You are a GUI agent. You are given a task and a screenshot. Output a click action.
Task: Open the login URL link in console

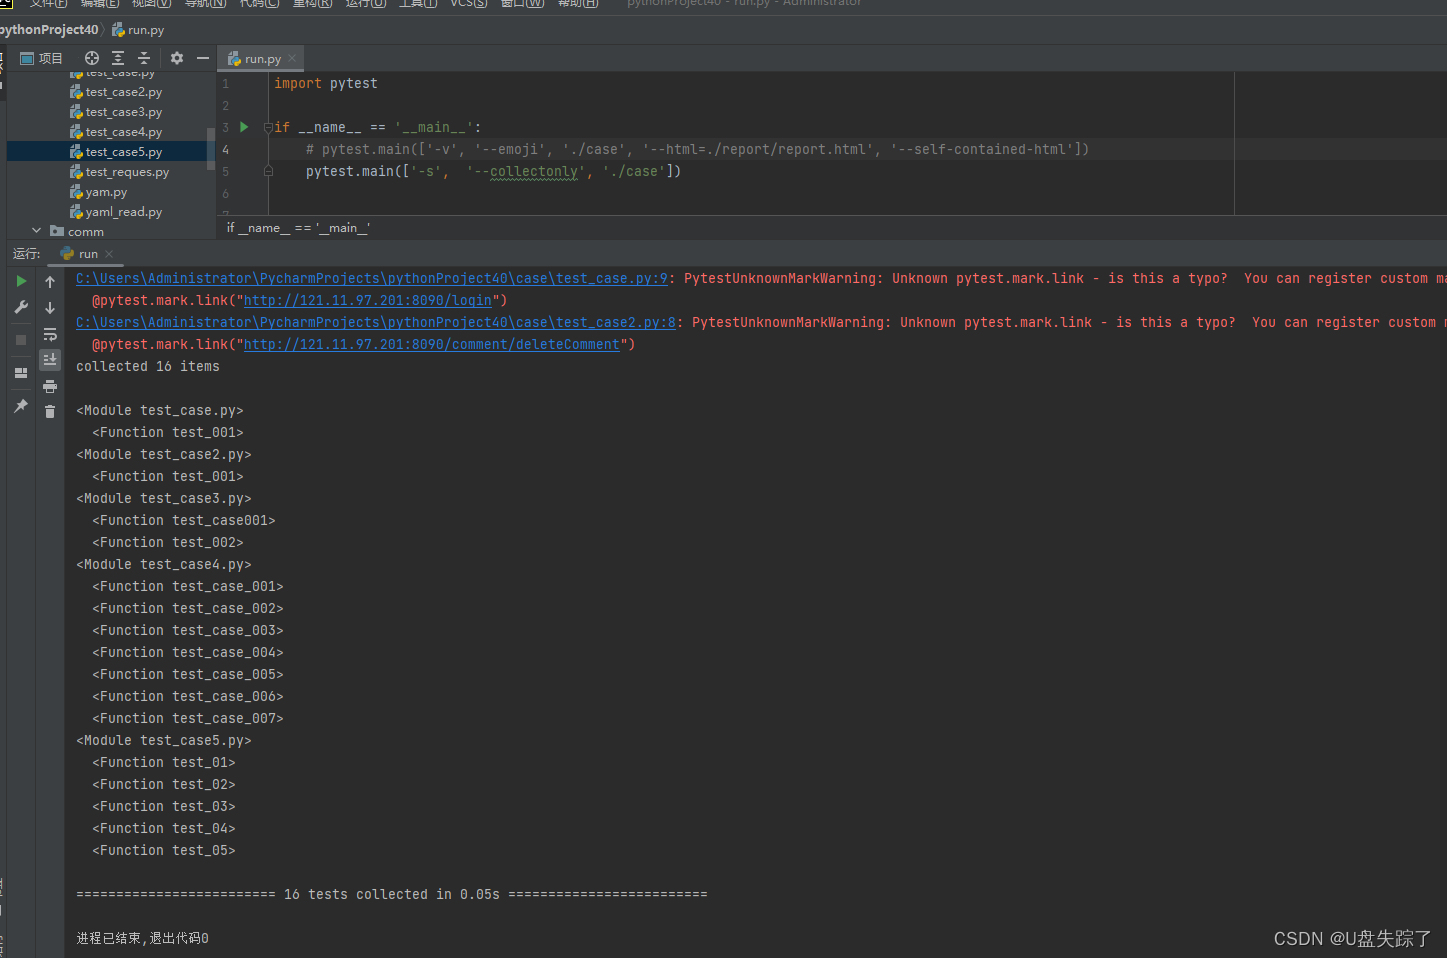[x=367, y=300]
